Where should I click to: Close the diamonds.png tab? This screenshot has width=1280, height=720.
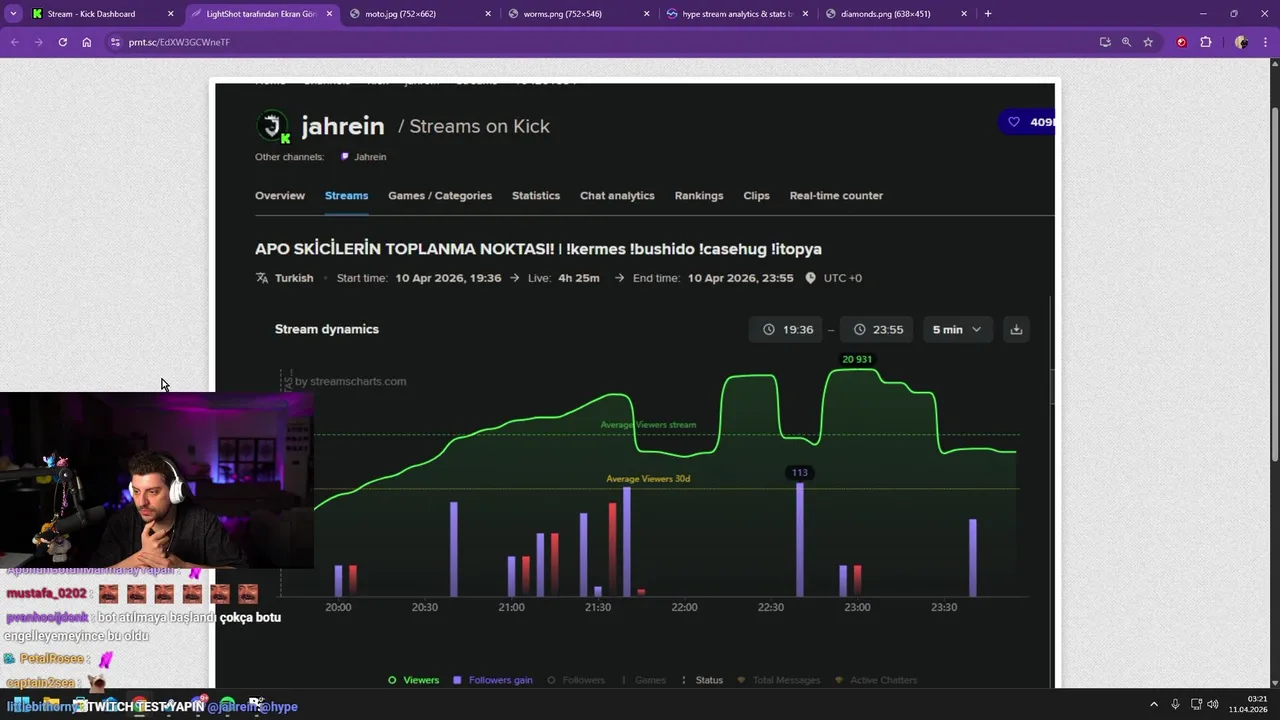pyautogui.click(x=964, y=14)
